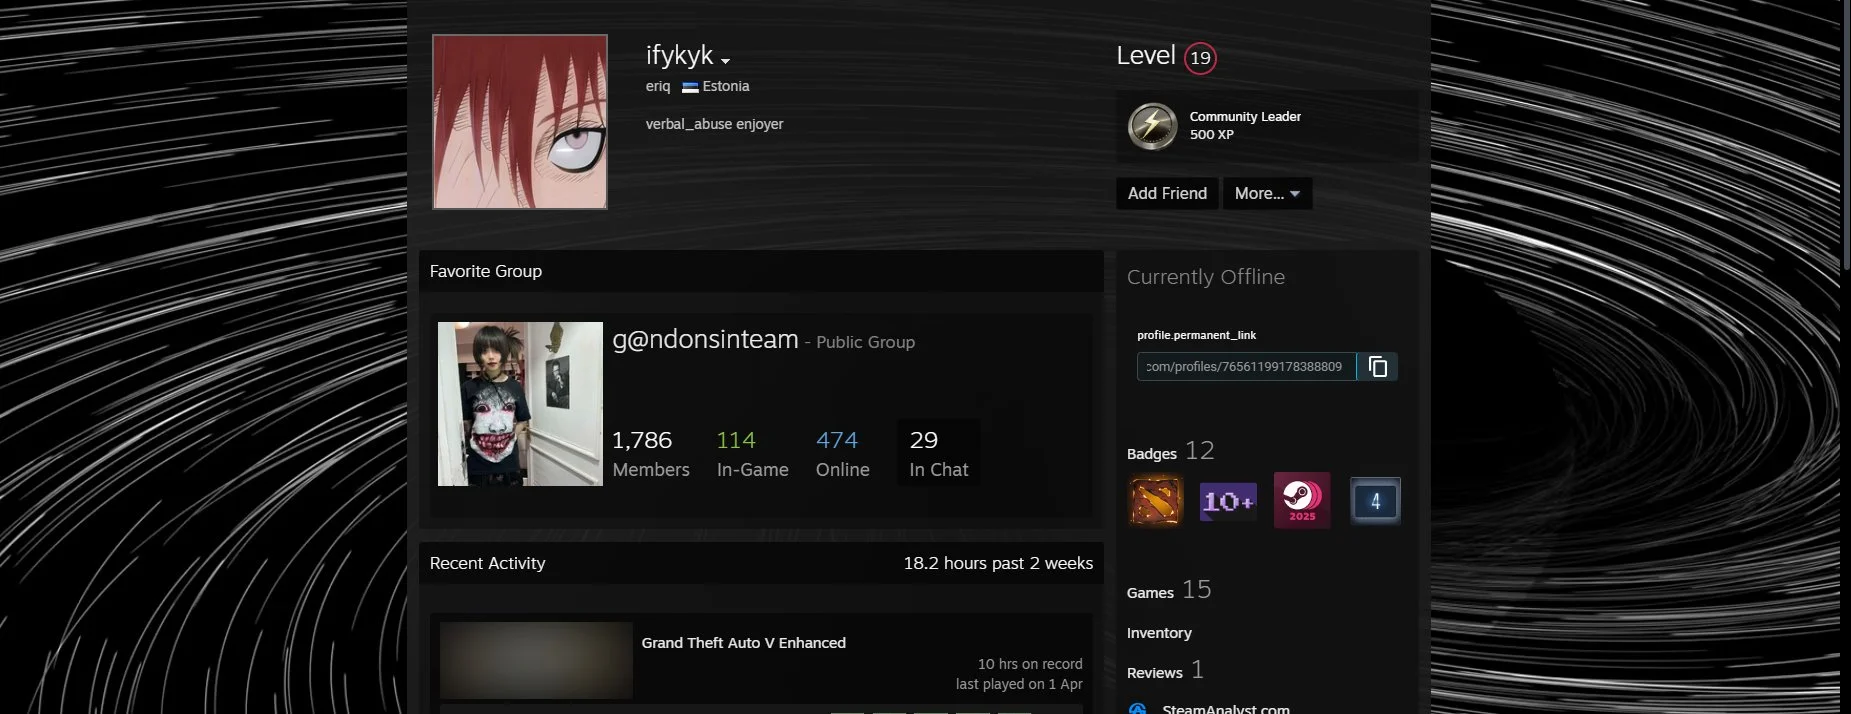Click the Favorite Group header
Screen dimensions: 1851x714
point(485,271)
